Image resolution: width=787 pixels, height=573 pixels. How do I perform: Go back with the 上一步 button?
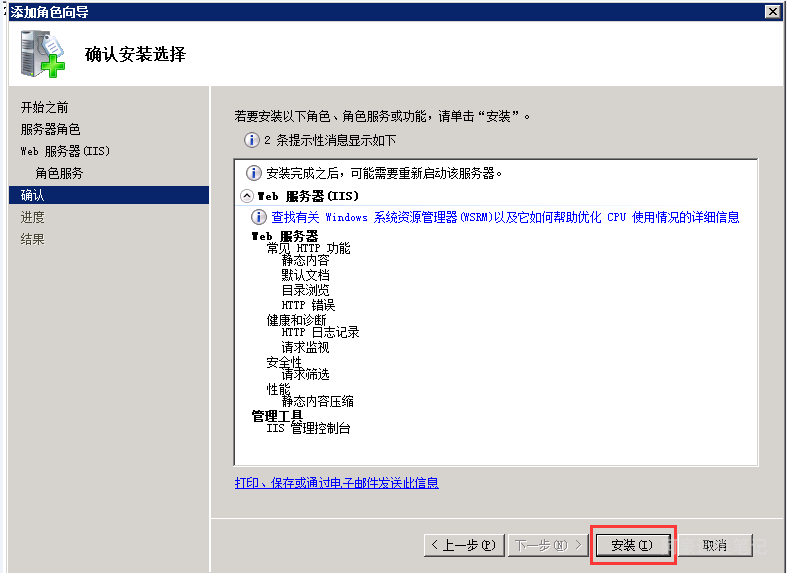click(x=463, y=545)
